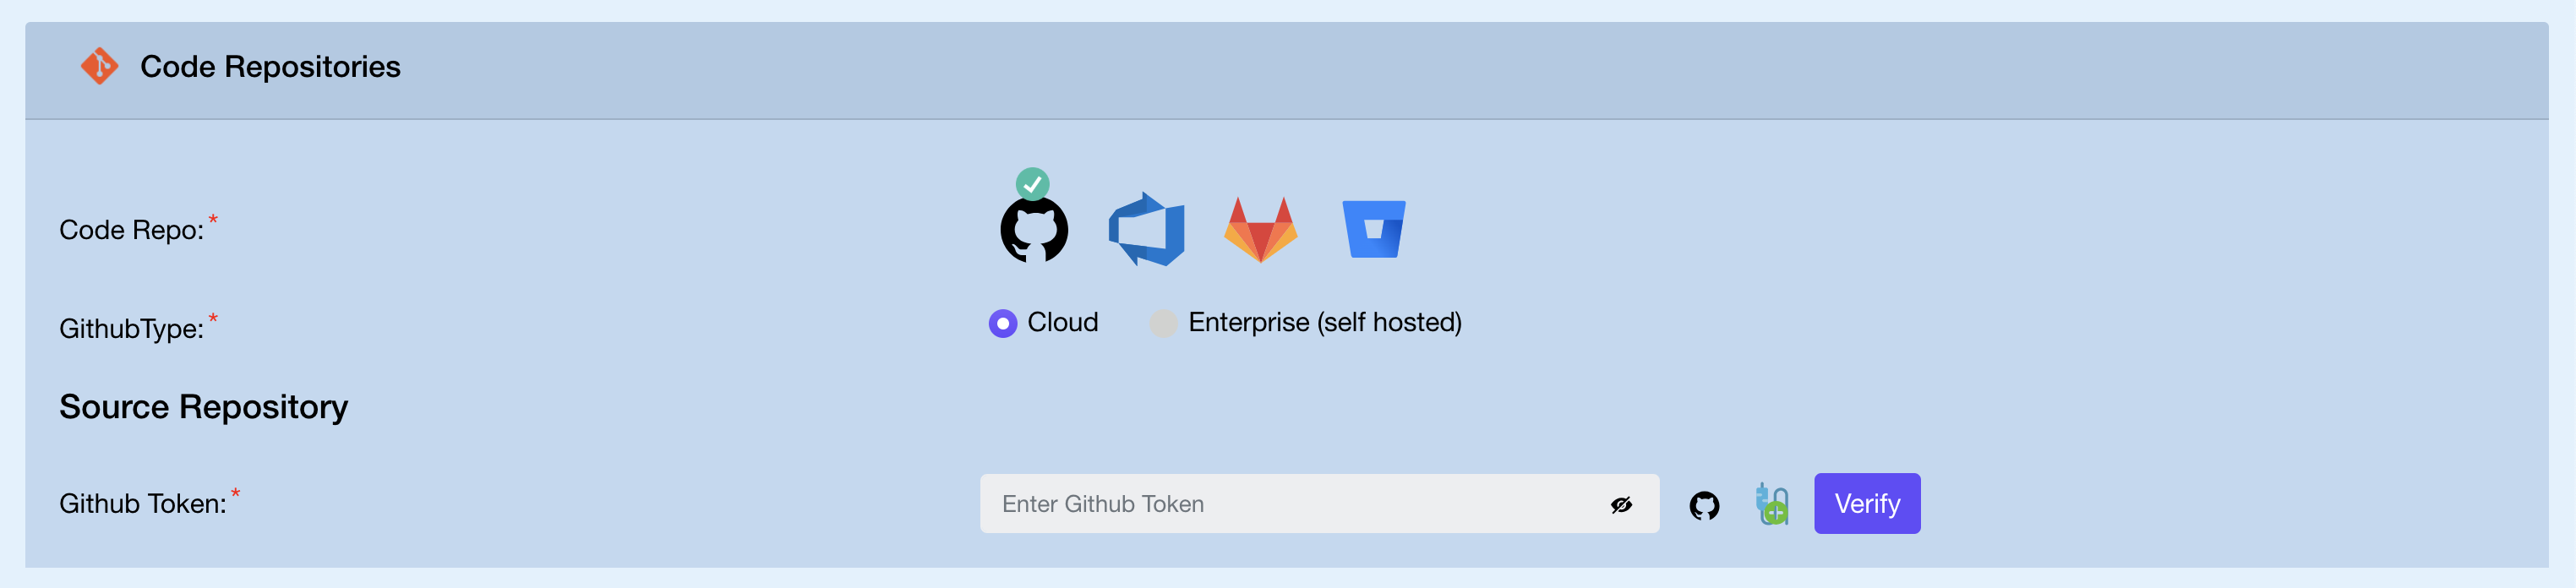Click the Cloud label text
Image resolution: width=2576 pixels, height=588 pixels.
(1062, 322)
